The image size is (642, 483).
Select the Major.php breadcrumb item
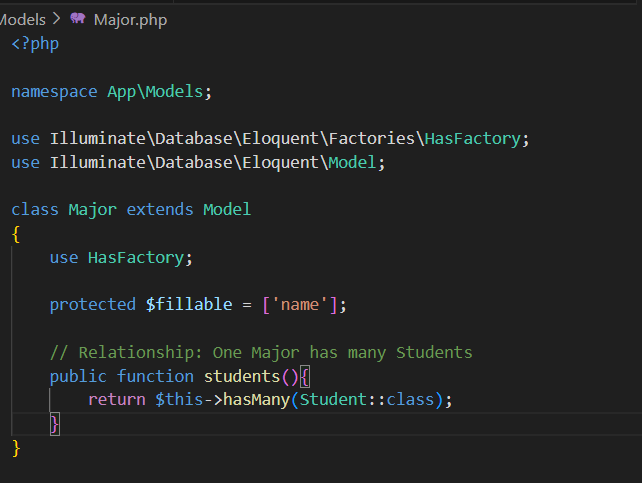coord(131,19)
